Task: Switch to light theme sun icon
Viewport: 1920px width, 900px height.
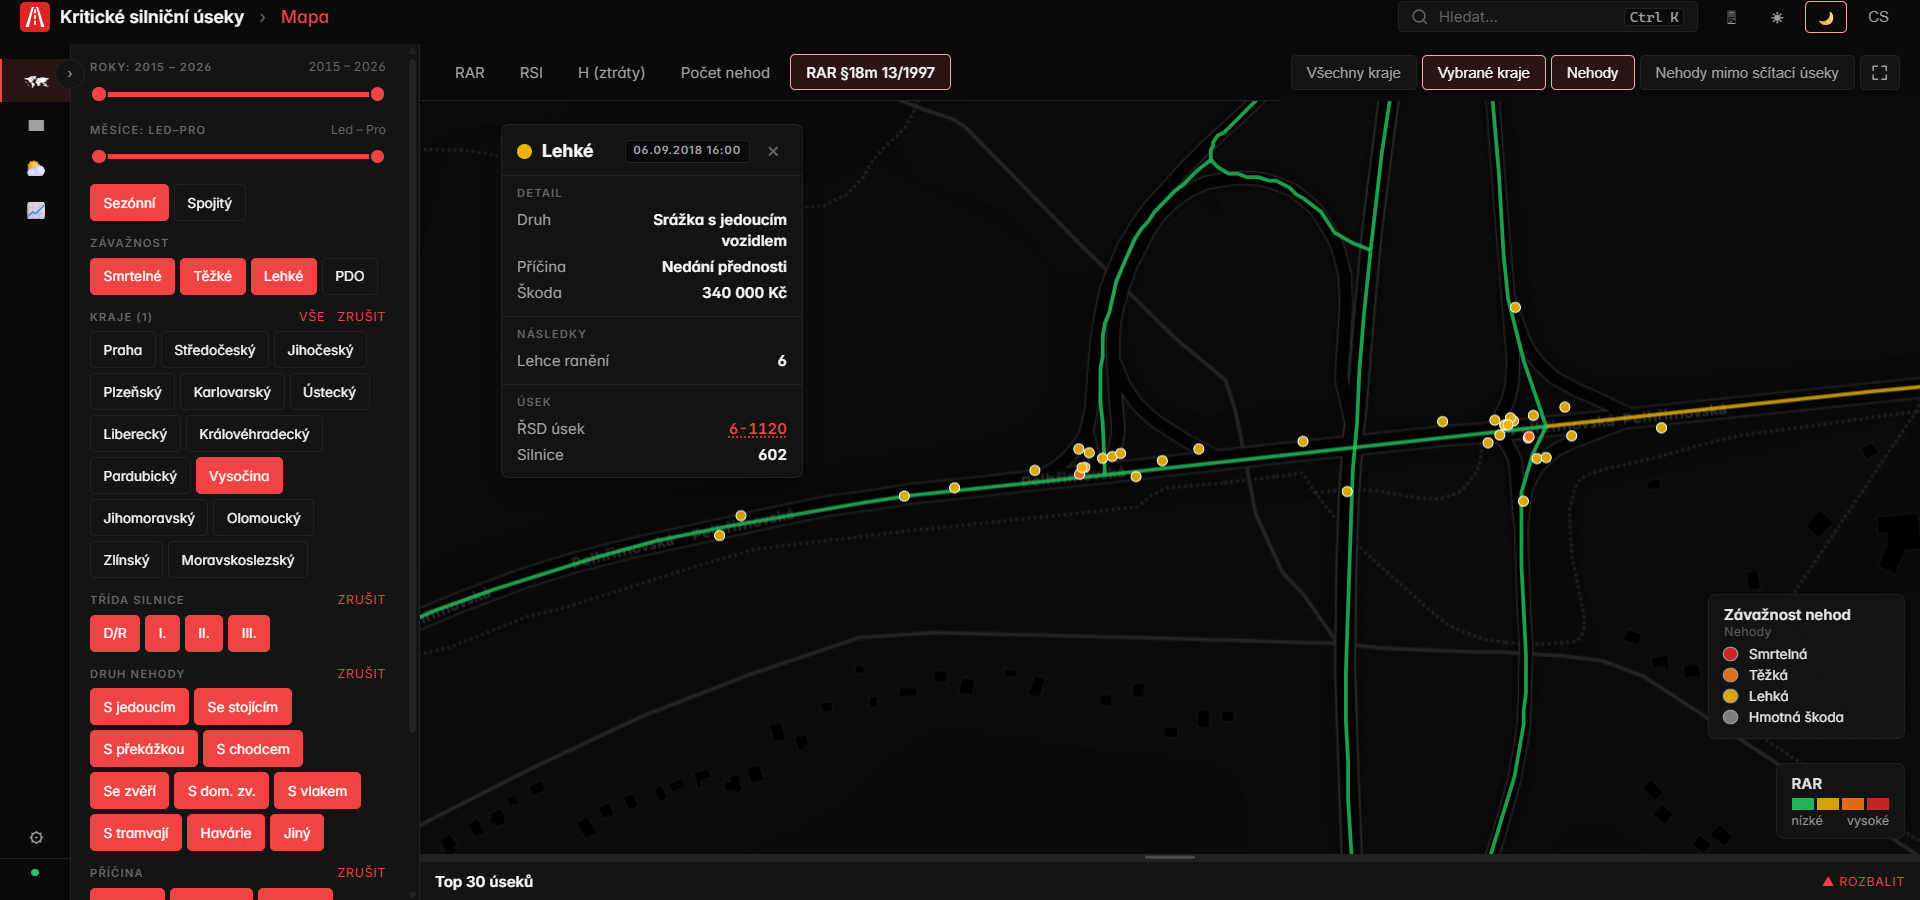Action: [1777, 17]
